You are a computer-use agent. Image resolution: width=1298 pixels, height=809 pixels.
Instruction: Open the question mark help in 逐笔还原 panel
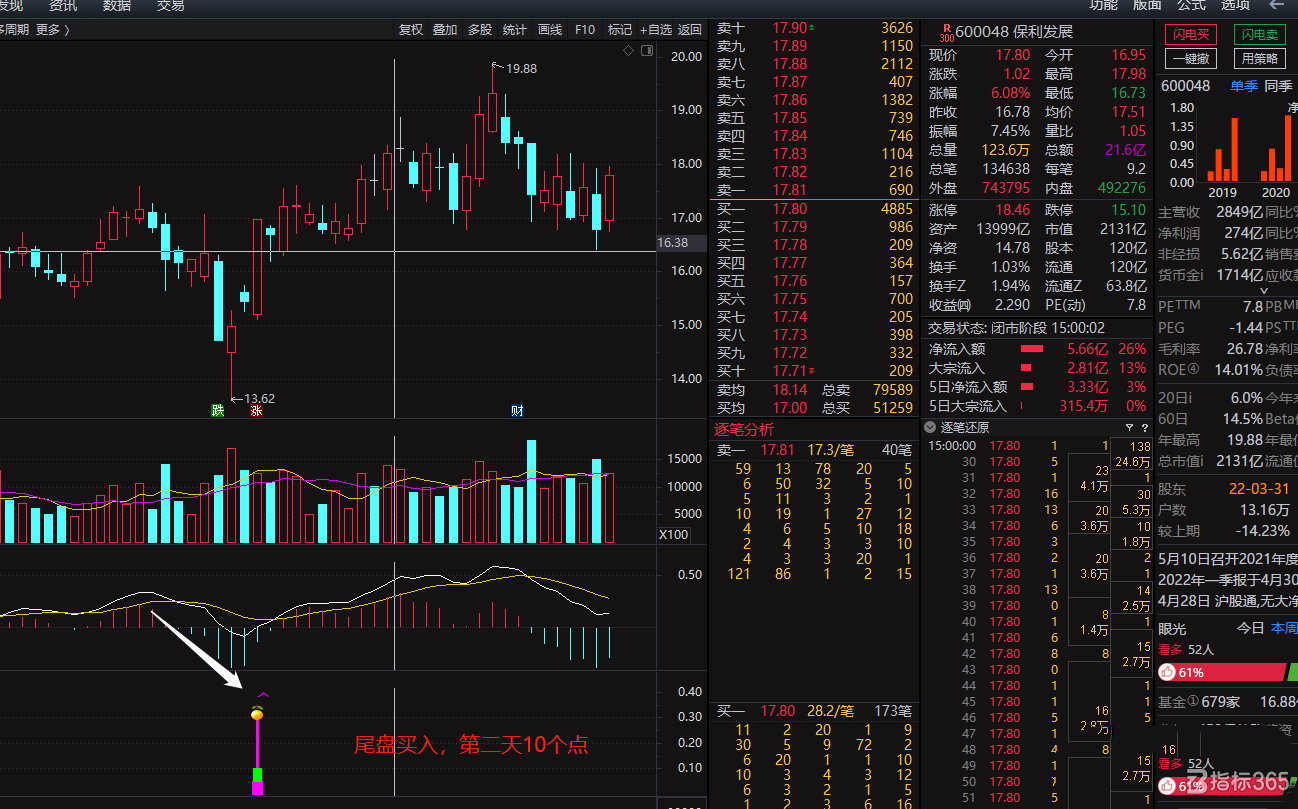(1144, 427)
